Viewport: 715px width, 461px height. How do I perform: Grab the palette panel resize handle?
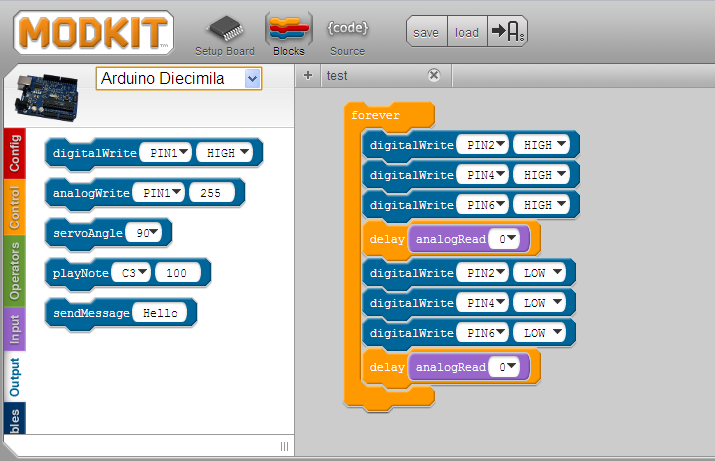tap(284, 446)
